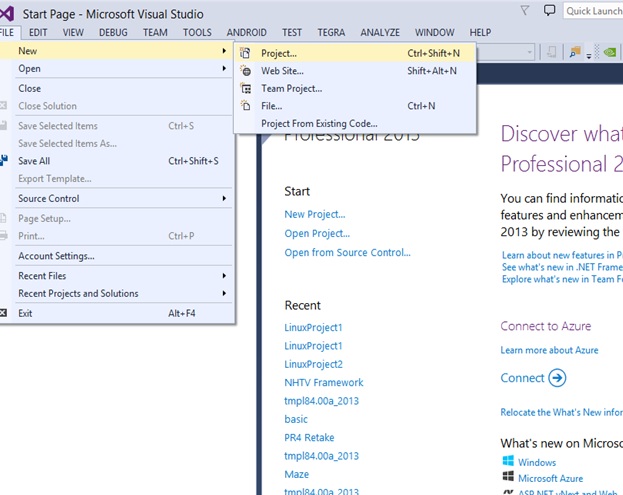Expand the New submenu arrow

pos(224,51)
